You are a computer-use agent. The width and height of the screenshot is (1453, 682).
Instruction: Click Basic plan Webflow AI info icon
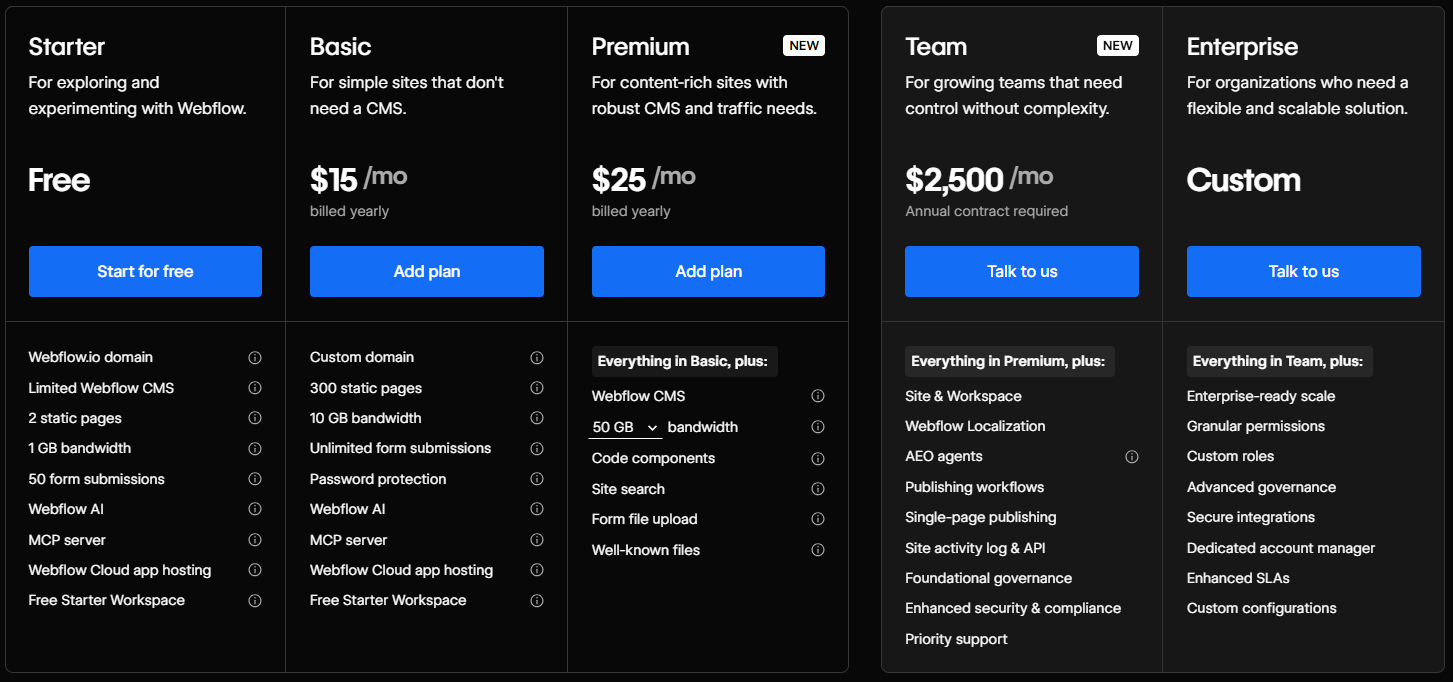point(537,509)
